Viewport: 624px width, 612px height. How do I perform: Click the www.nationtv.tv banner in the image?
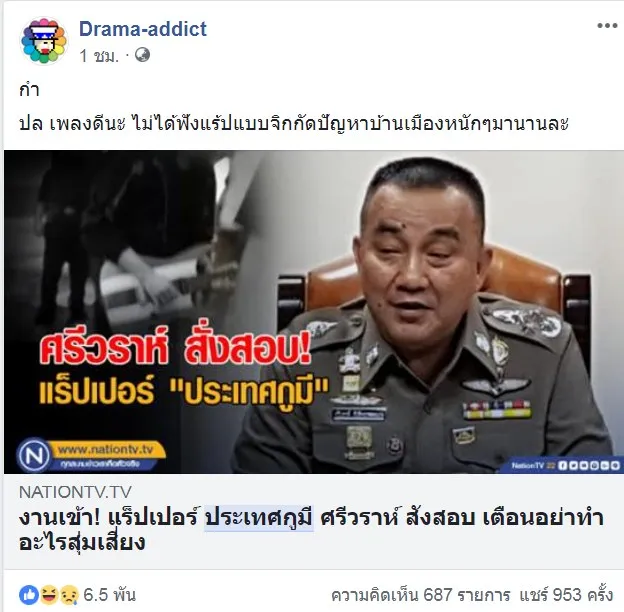tap(106, 450)
